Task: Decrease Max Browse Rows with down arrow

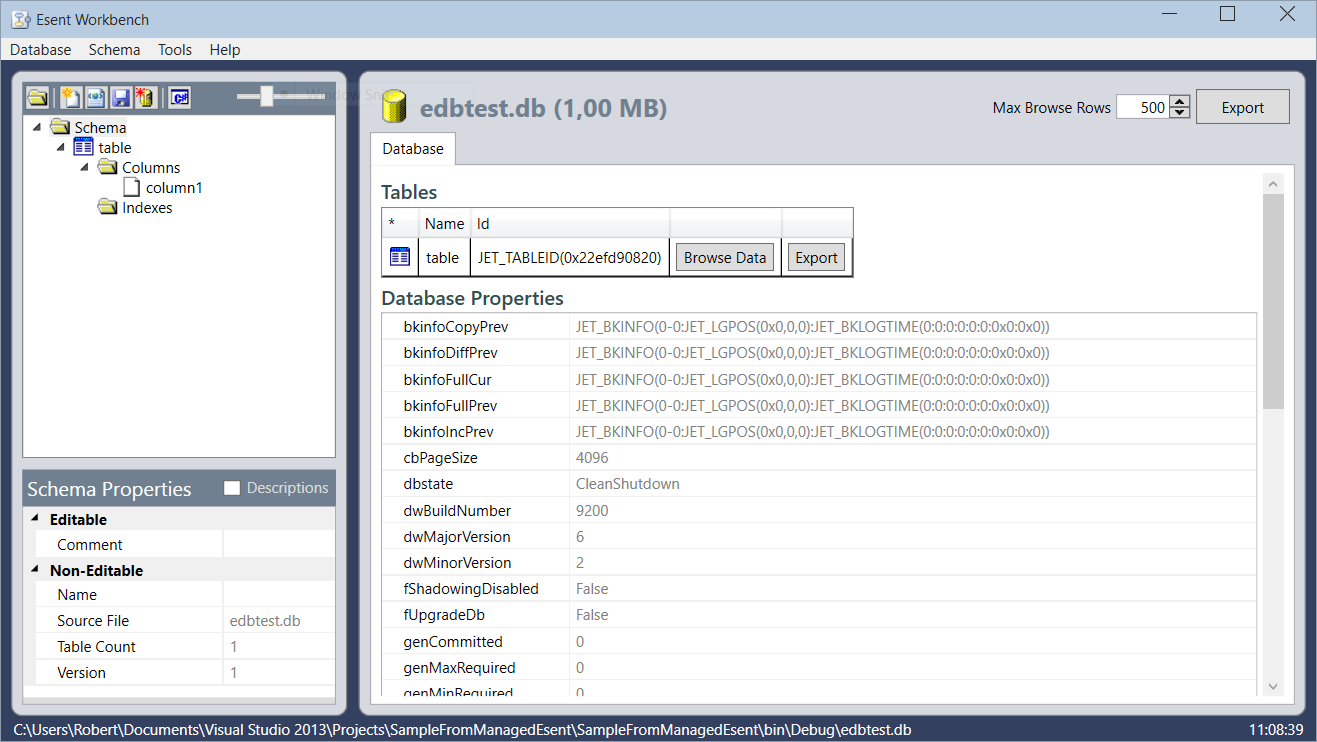Action: tap(1180, 113)
